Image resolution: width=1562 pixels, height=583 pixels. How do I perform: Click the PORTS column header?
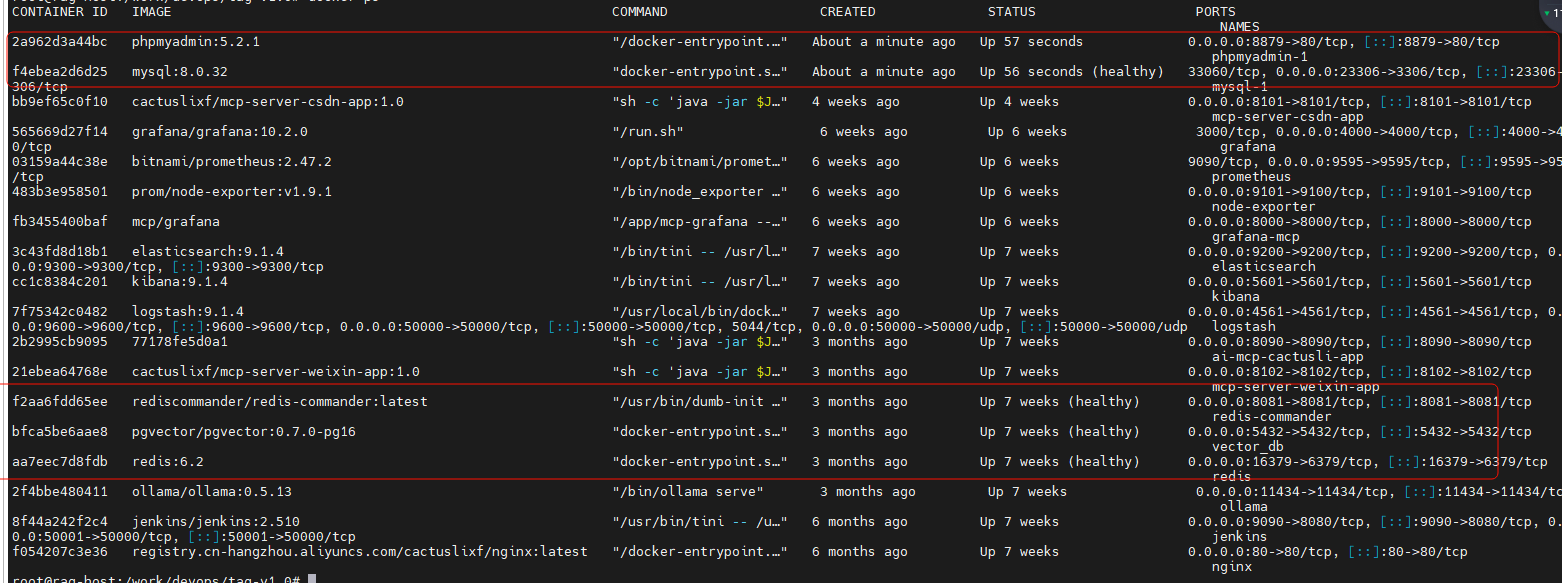click(x=1215, y=12)
